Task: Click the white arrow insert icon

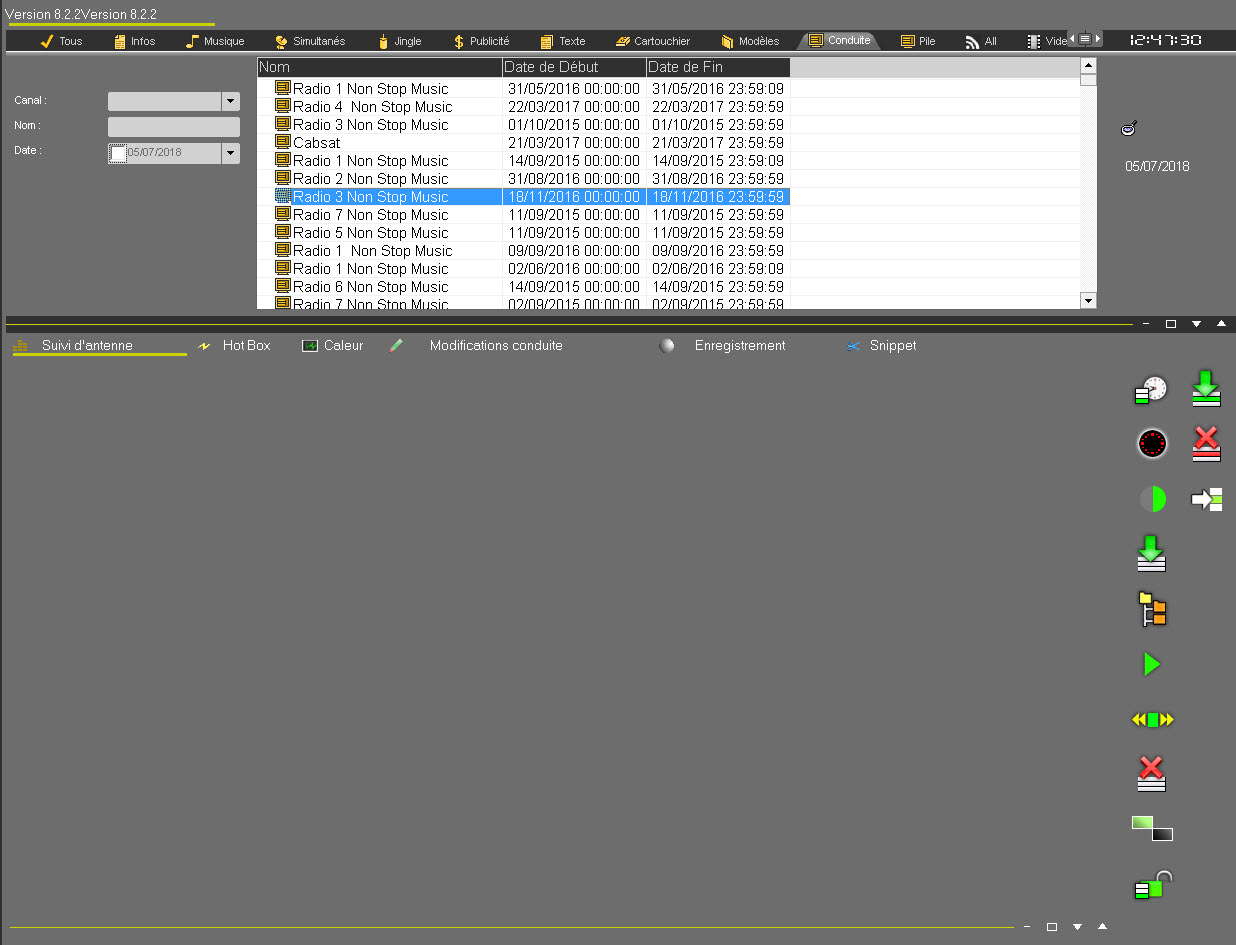Action: pyautogui.click(x=1207, y=499)
